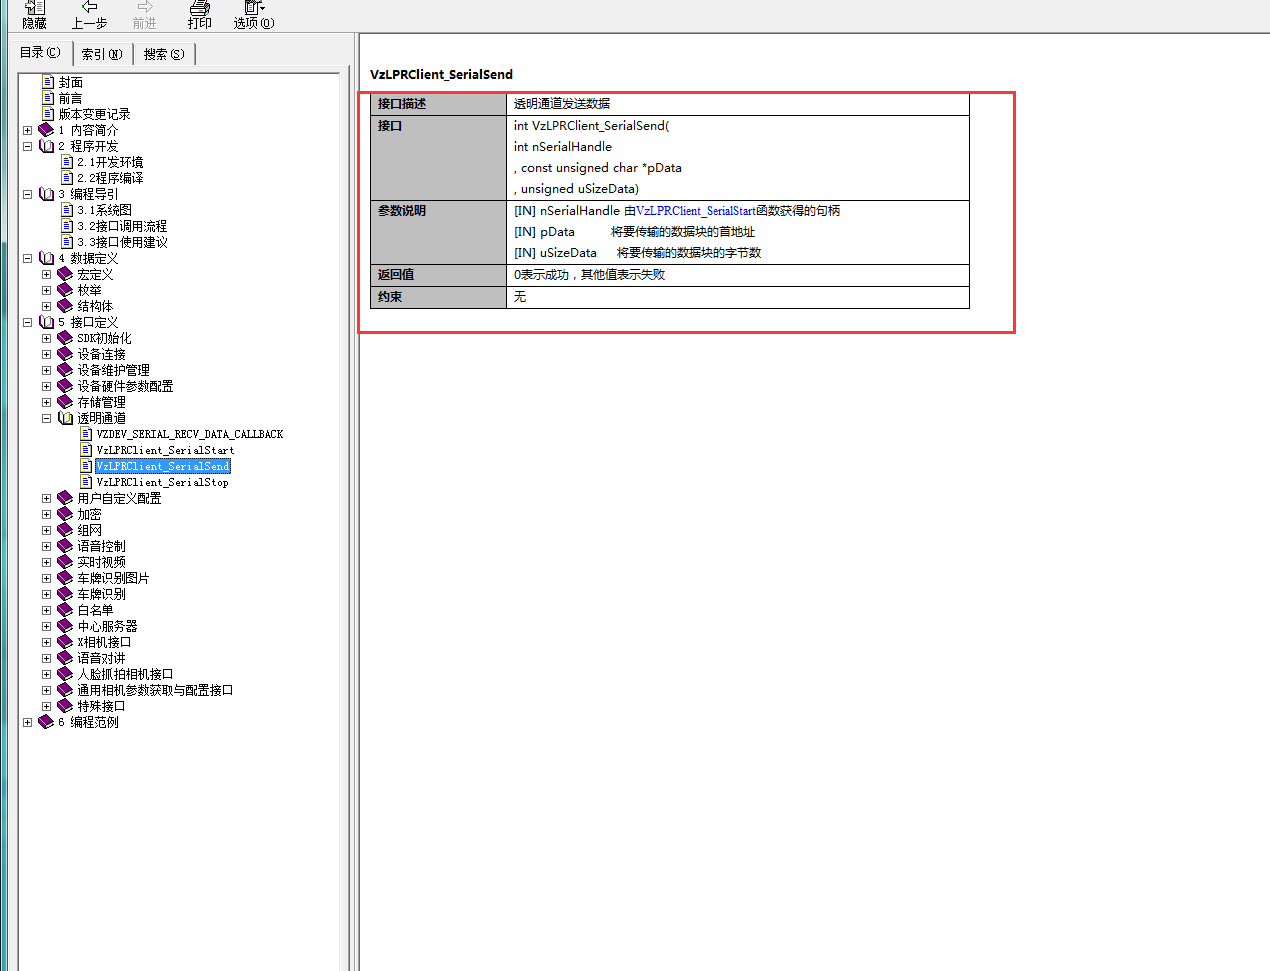This screenshot has width=1270, height=971.
Task: Select the X相机接口 tree item
Action: (x=104, y=642)
